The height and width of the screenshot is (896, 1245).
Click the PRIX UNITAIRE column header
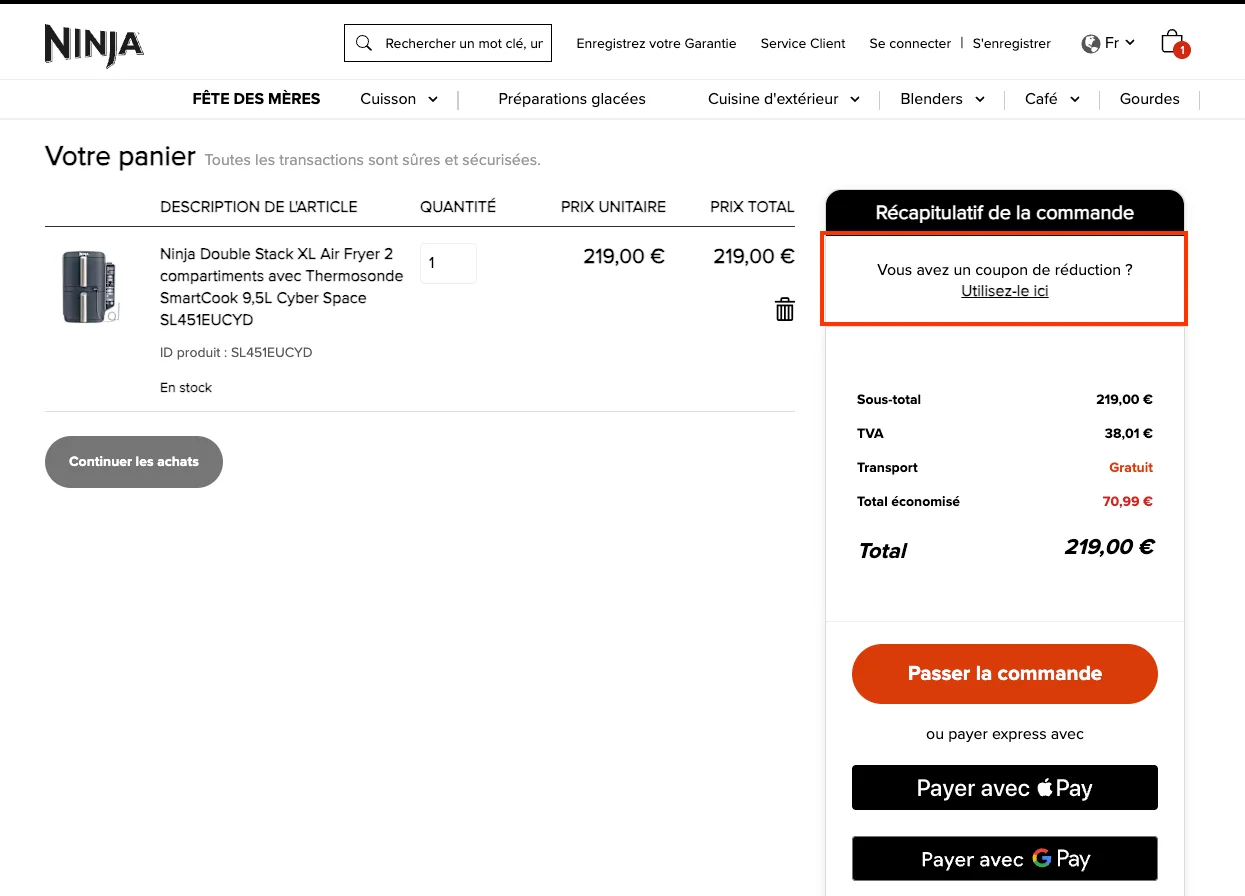(x=613, y=207)
